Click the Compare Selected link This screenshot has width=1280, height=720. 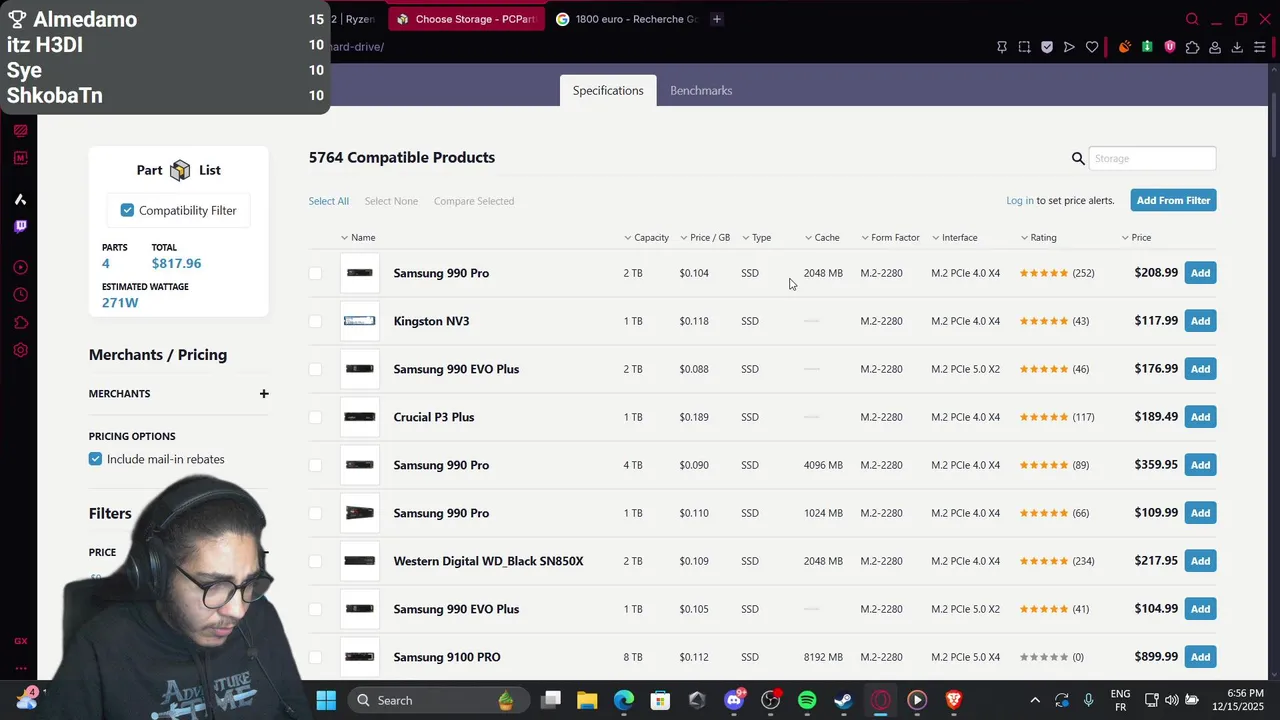pos(474,201)
